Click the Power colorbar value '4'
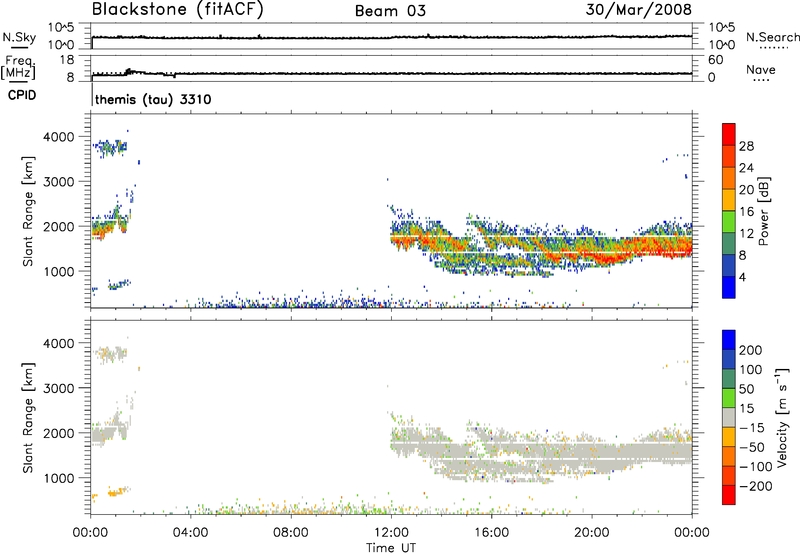The width and height of the screenshot is (800, 554). (x=742, y=277)
